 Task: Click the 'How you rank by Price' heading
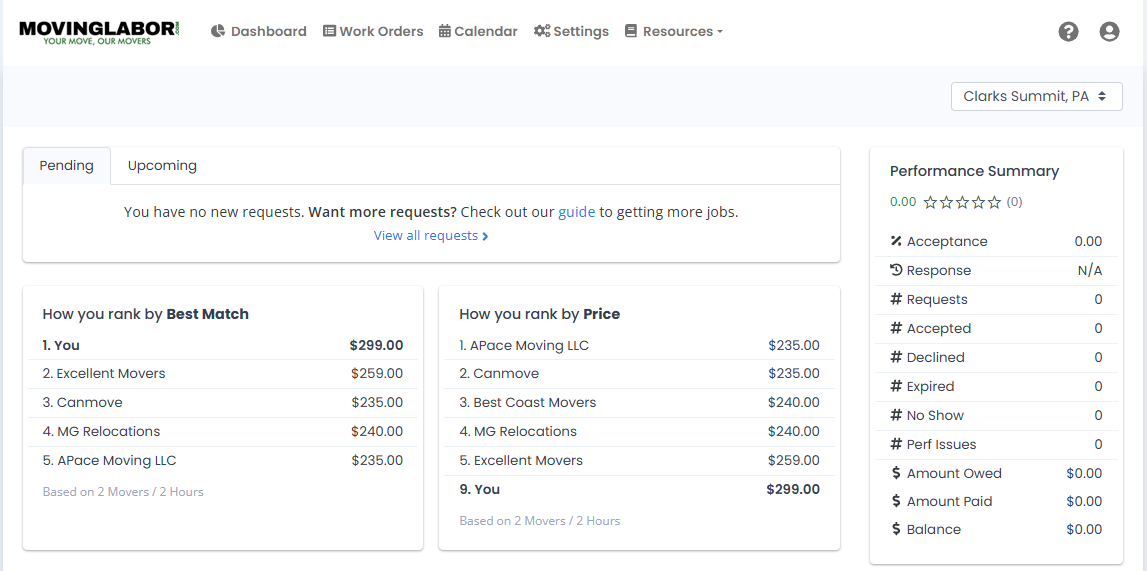click(540, 314)
